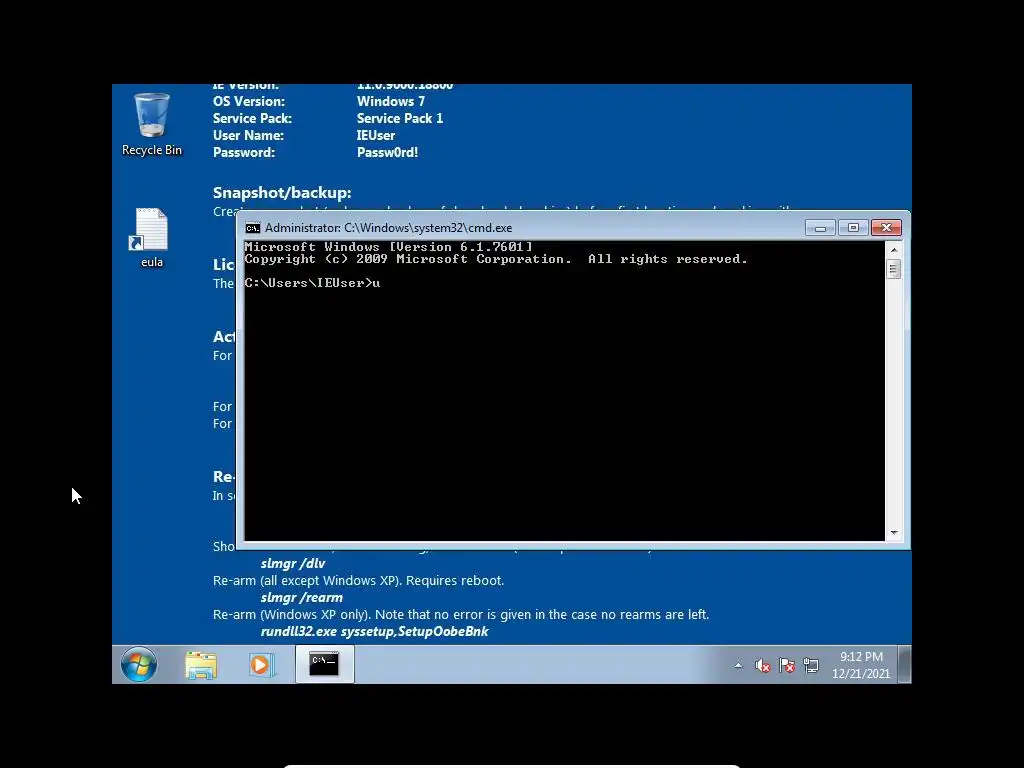1024x768 pixels.
Task: Click the Copyright 2009 Microsoft Corporation line
Action: 496,259
